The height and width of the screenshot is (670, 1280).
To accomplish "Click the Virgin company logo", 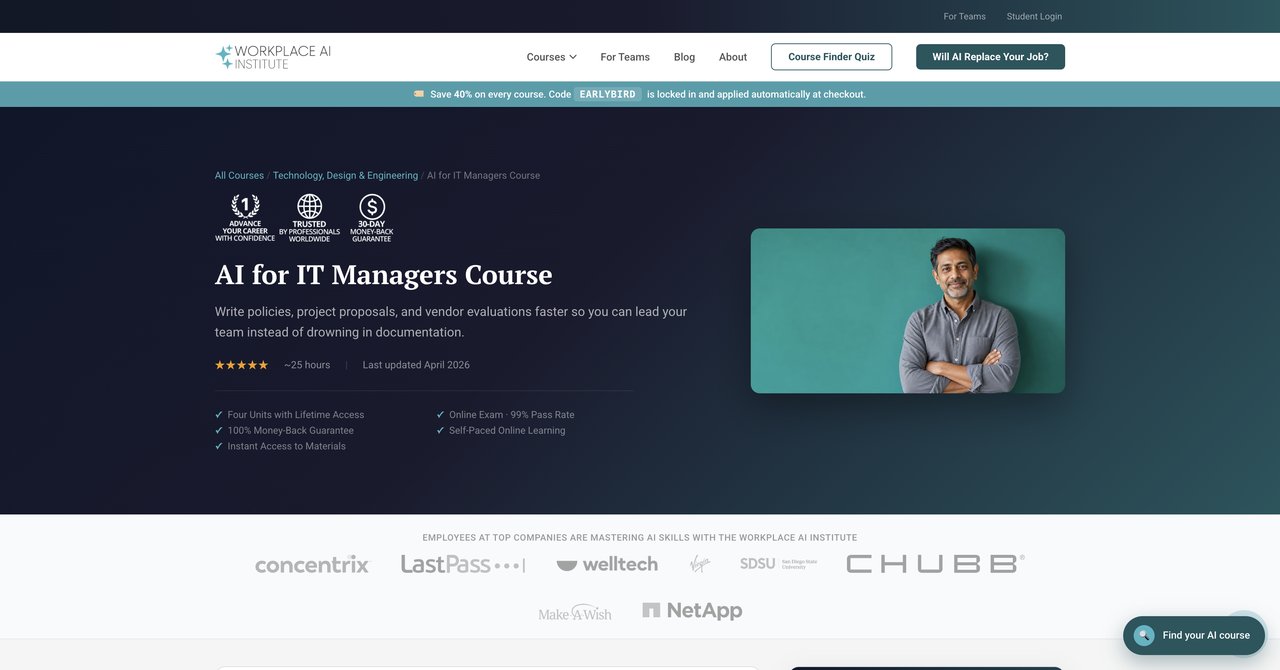I will tap(700, 564).
